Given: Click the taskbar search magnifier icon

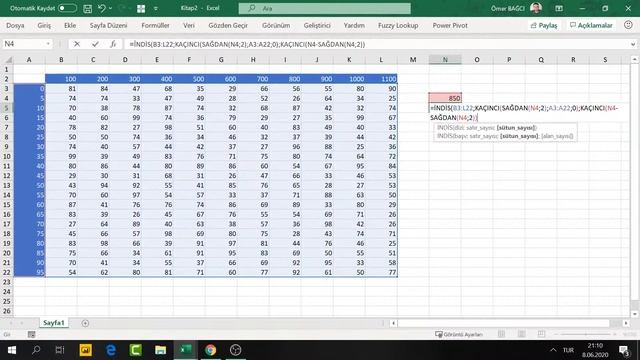Looking at the screenshot, I should click(x=36, y=350).
